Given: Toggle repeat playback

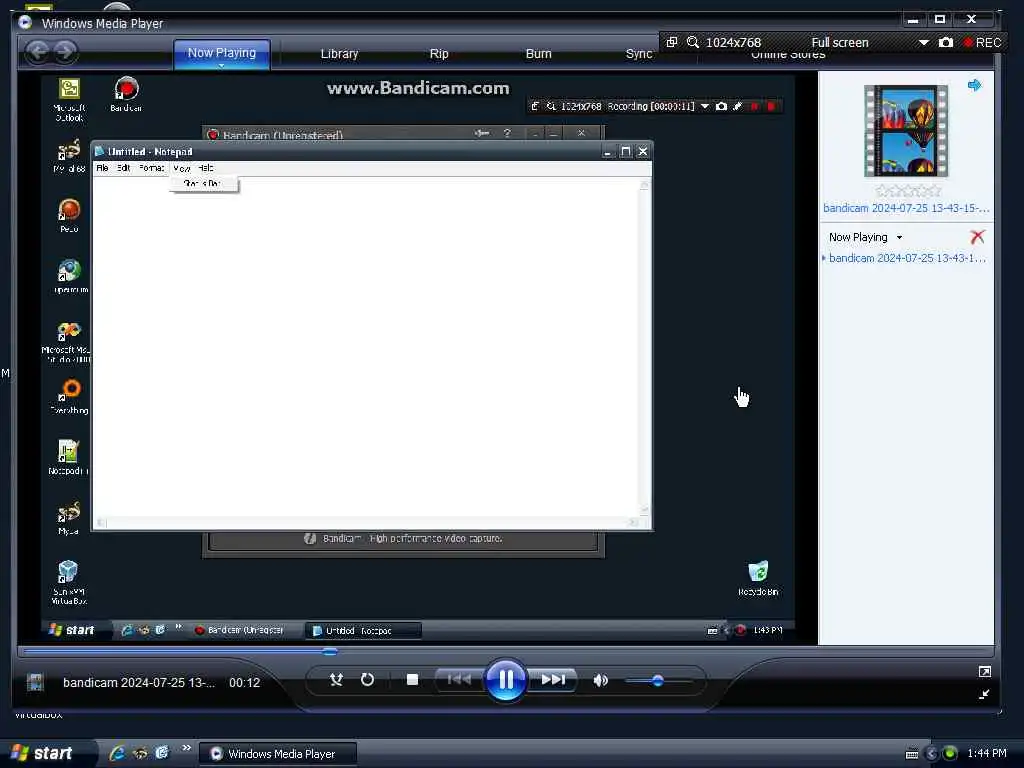Looking at the screenshot, I should pyautogui.click(x=367, y=680).
